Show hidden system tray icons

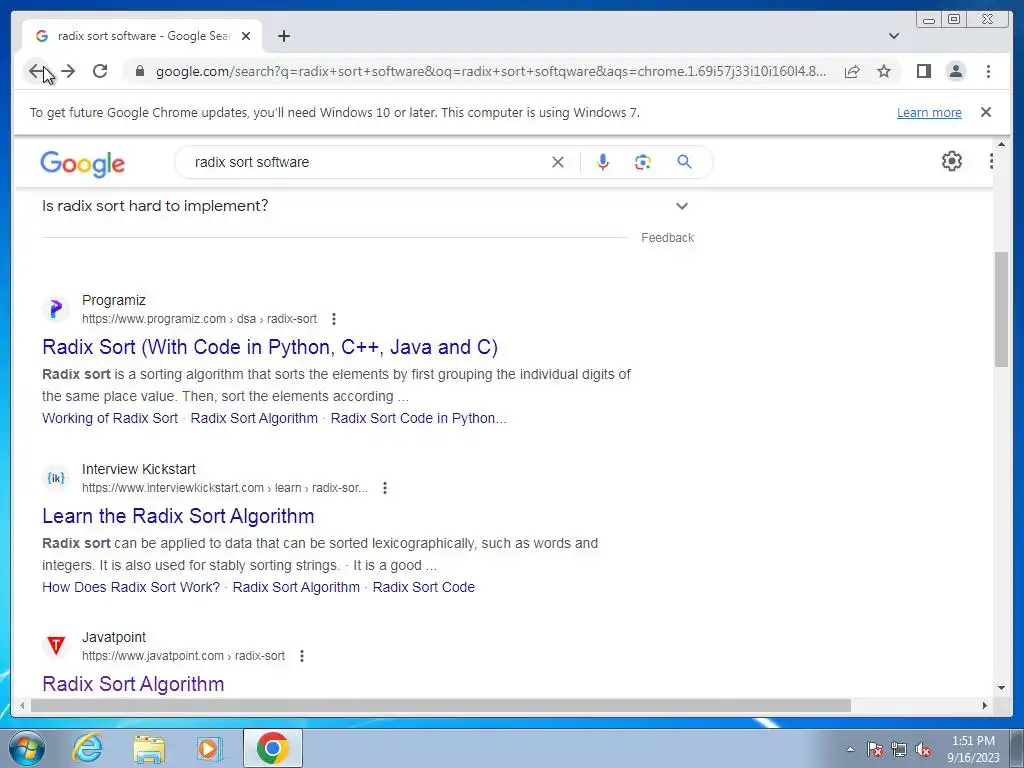[x=850, y=749]
